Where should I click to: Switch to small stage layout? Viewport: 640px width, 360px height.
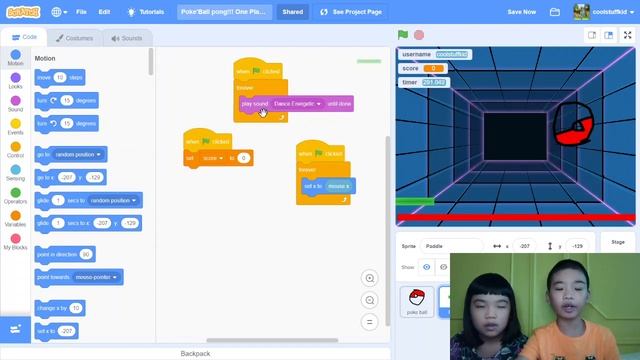[x=592, y=35]
